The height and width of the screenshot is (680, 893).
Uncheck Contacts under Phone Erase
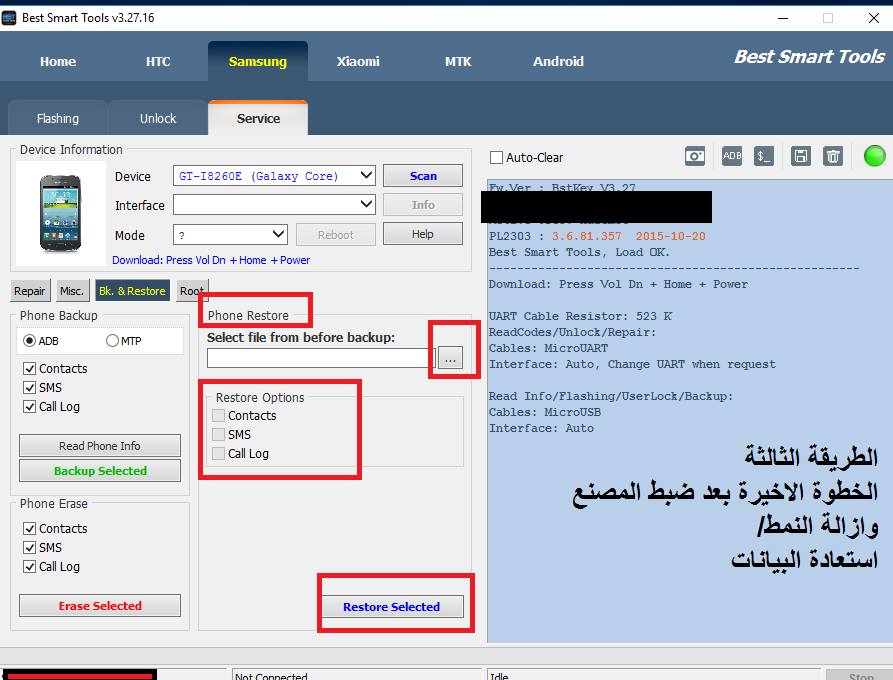[30, 529]
